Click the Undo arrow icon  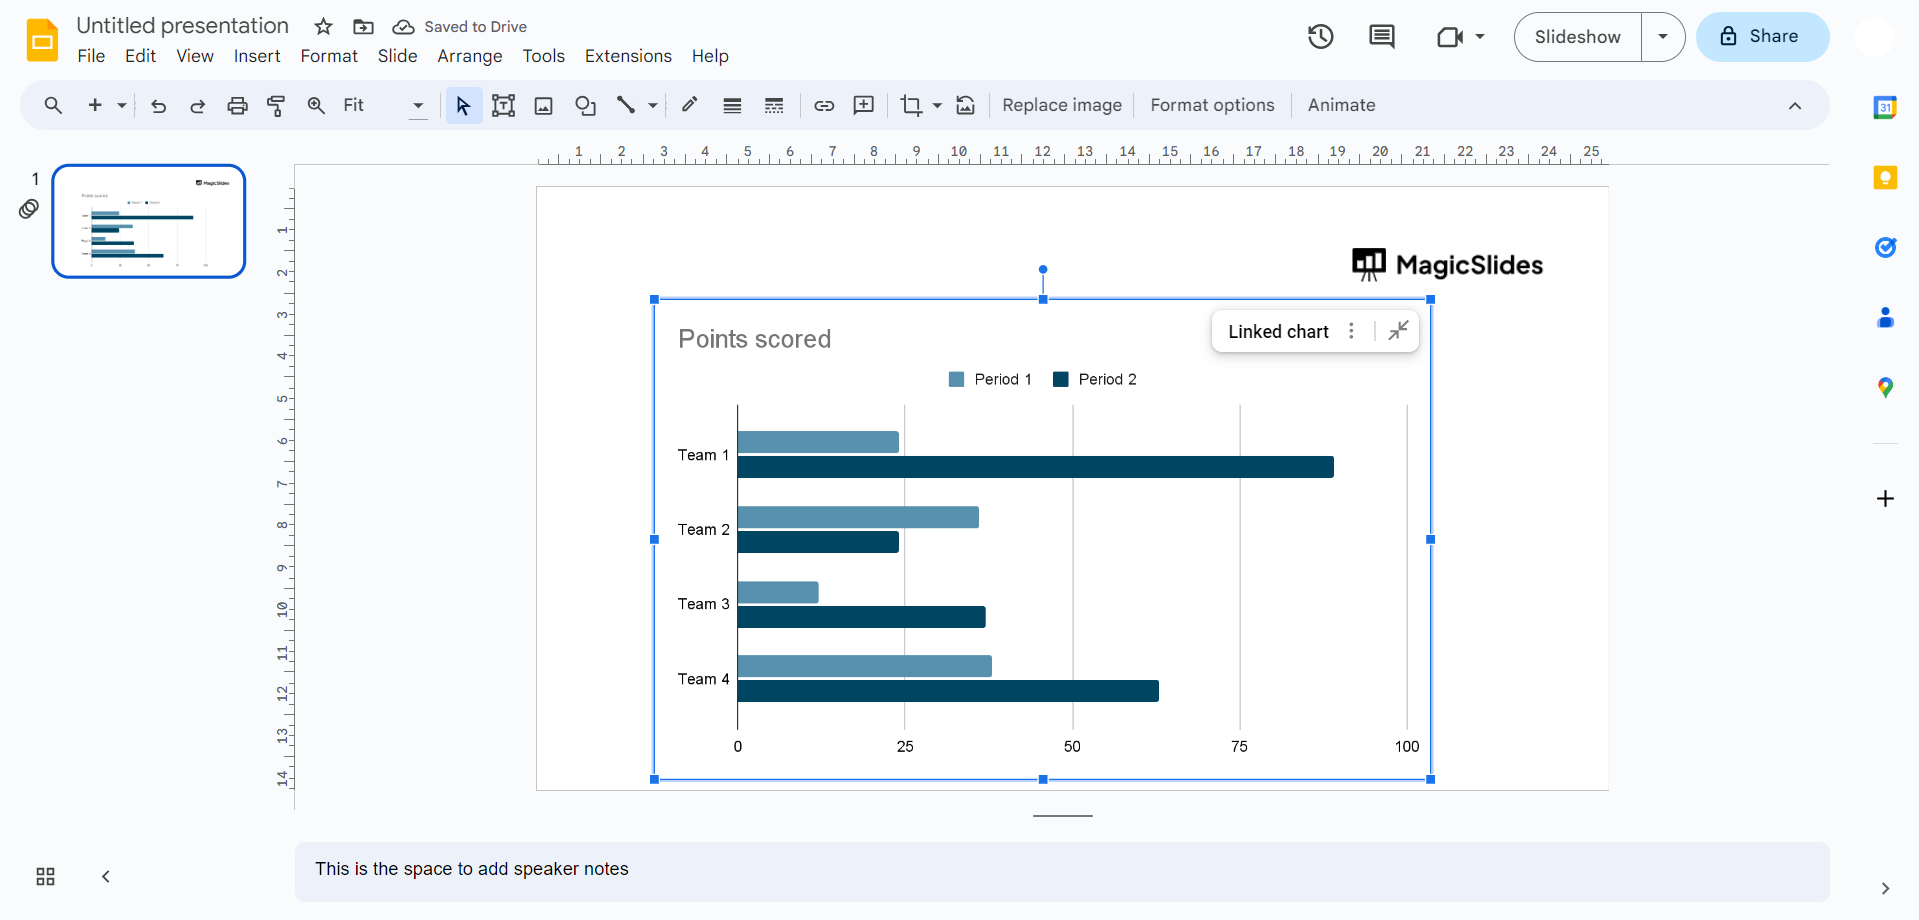pyautogui.click(x=158, y=106)
